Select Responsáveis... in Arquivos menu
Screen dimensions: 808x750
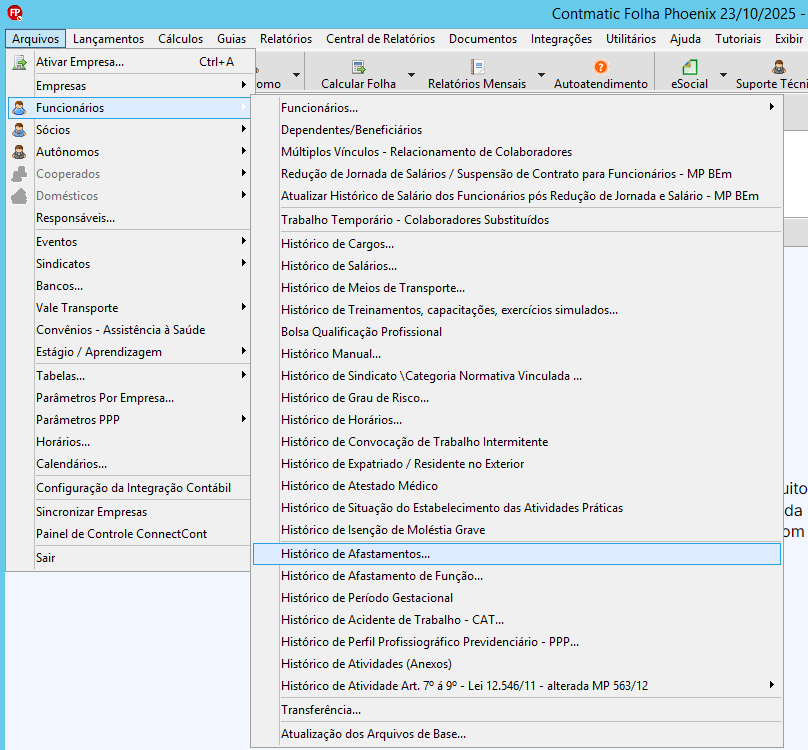click(x=129, y=218)
